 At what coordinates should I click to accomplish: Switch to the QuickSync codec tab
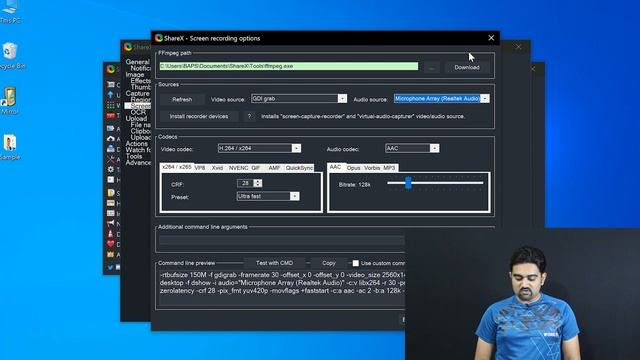(x=299, y=168)
